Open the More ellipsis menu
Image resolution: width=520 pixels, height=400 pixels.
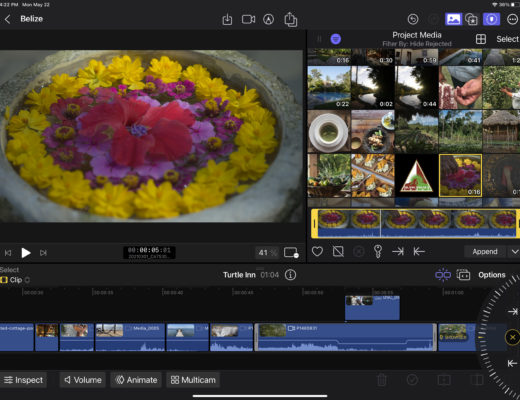(x=512, y=19)
